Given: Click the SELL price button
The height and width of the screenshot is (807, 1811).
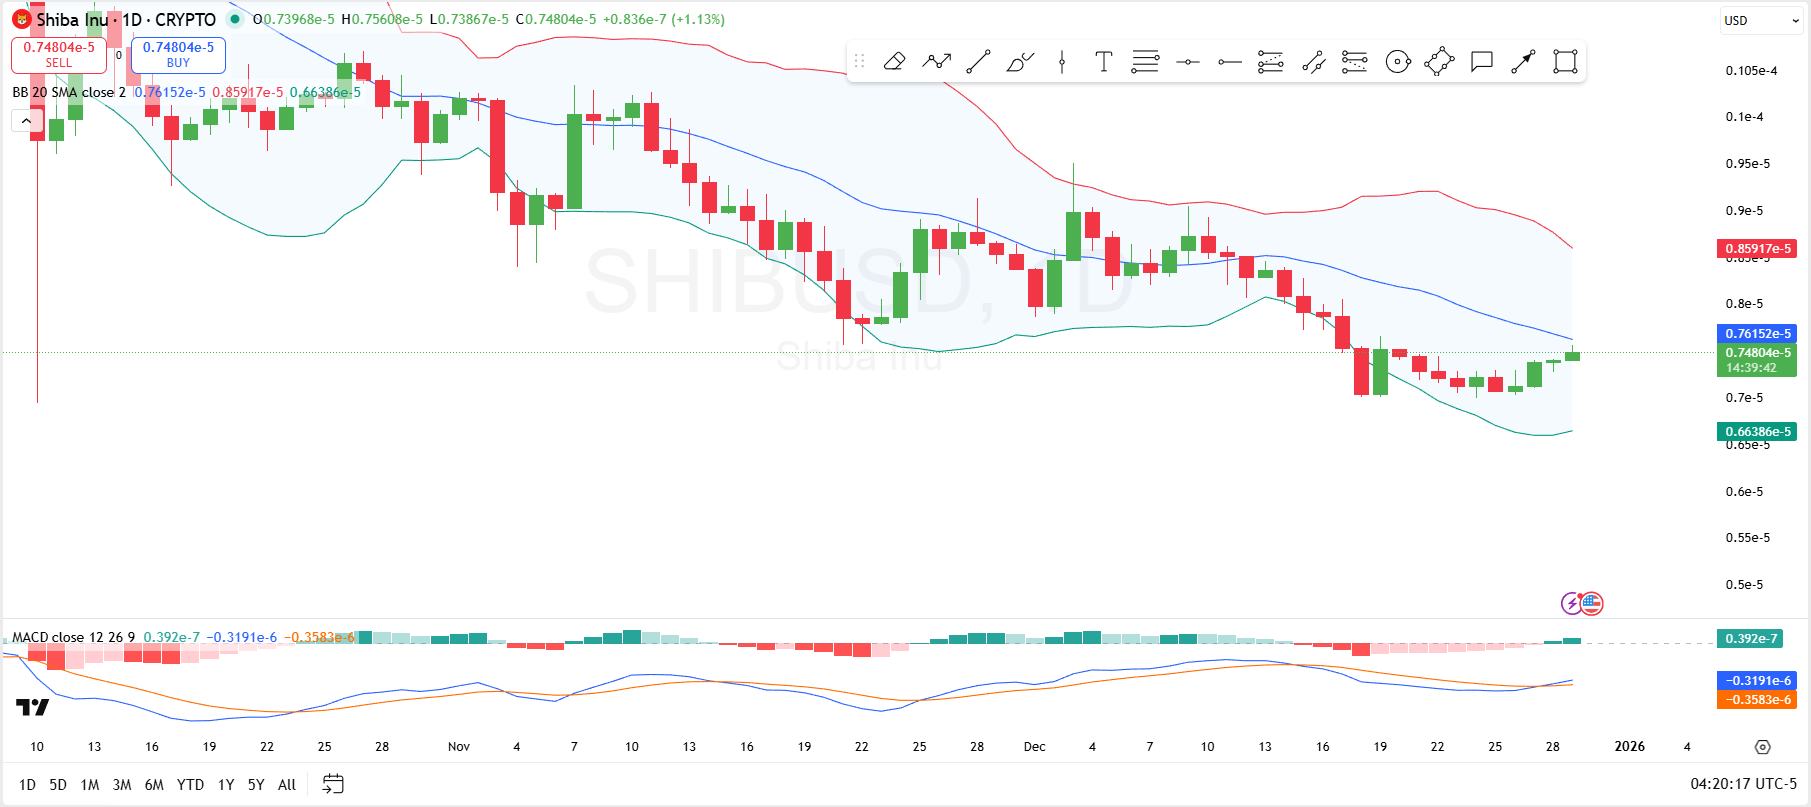Looking at the screenshot, I should [x=59, y=55].
